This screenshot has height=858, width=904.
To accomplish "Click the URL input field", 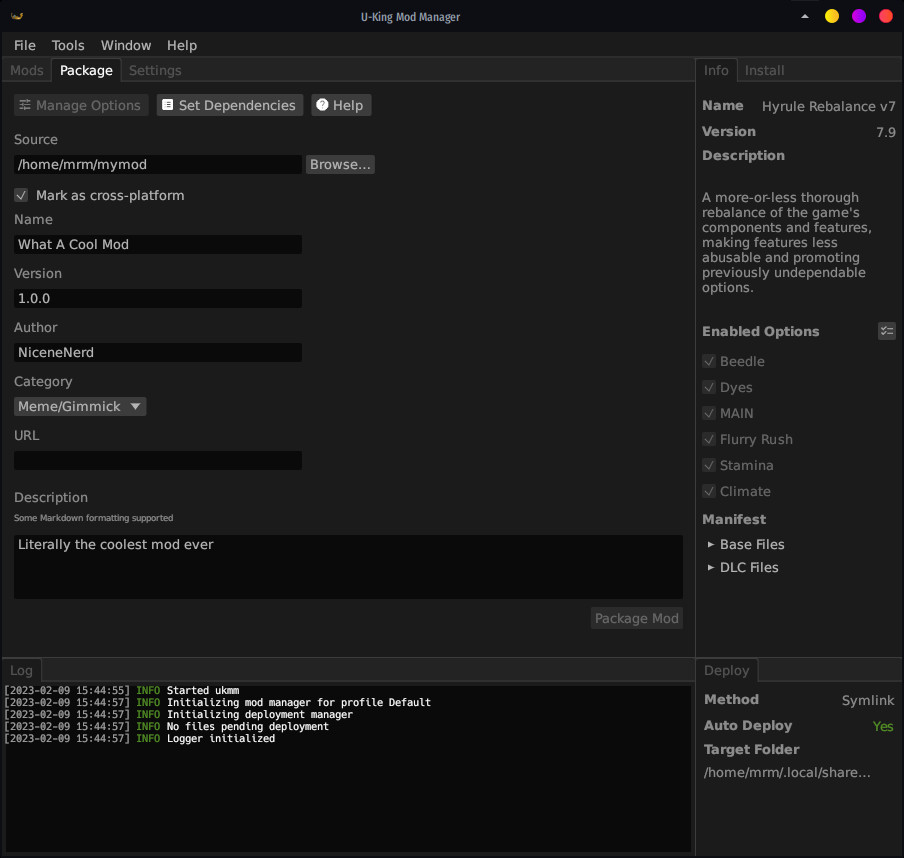I will coord(157,460).
